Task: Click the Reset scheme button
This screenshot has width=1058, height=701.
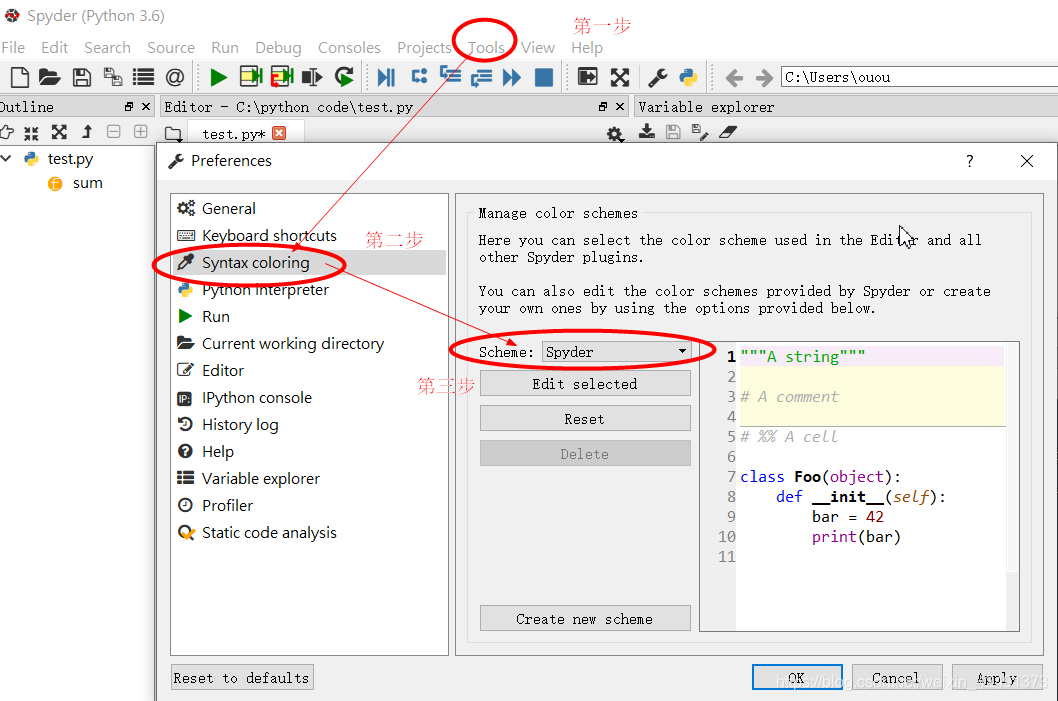Action: click(585, 418)
